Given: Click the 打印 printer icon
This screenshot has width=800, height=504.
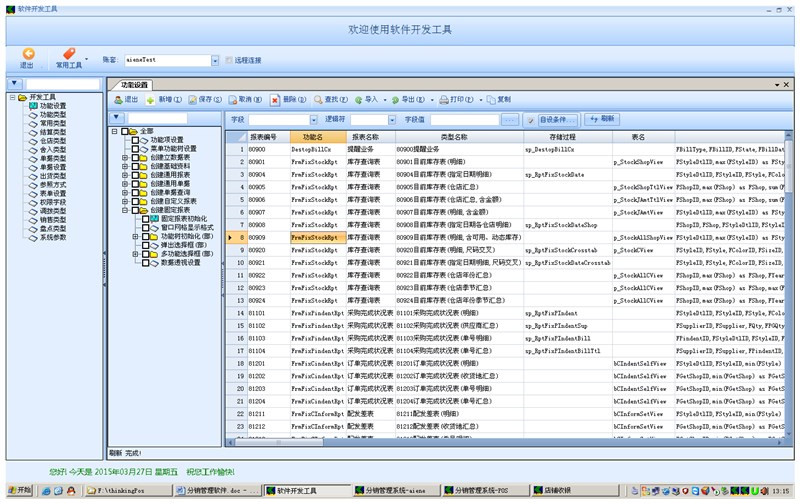Looking at the screenshot, I should 442,100.
